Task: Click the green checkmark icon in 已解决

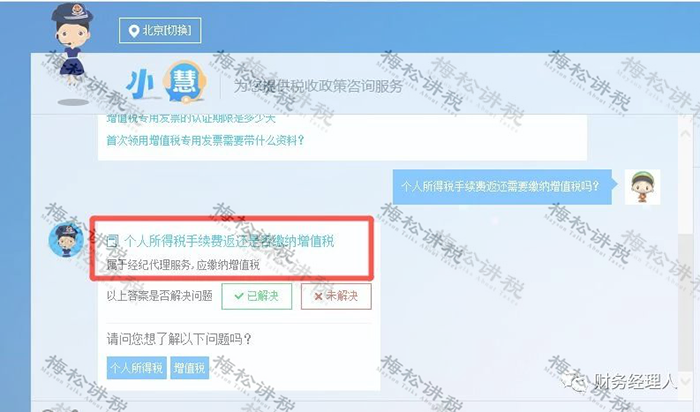Action: click(x=239, y=296)
